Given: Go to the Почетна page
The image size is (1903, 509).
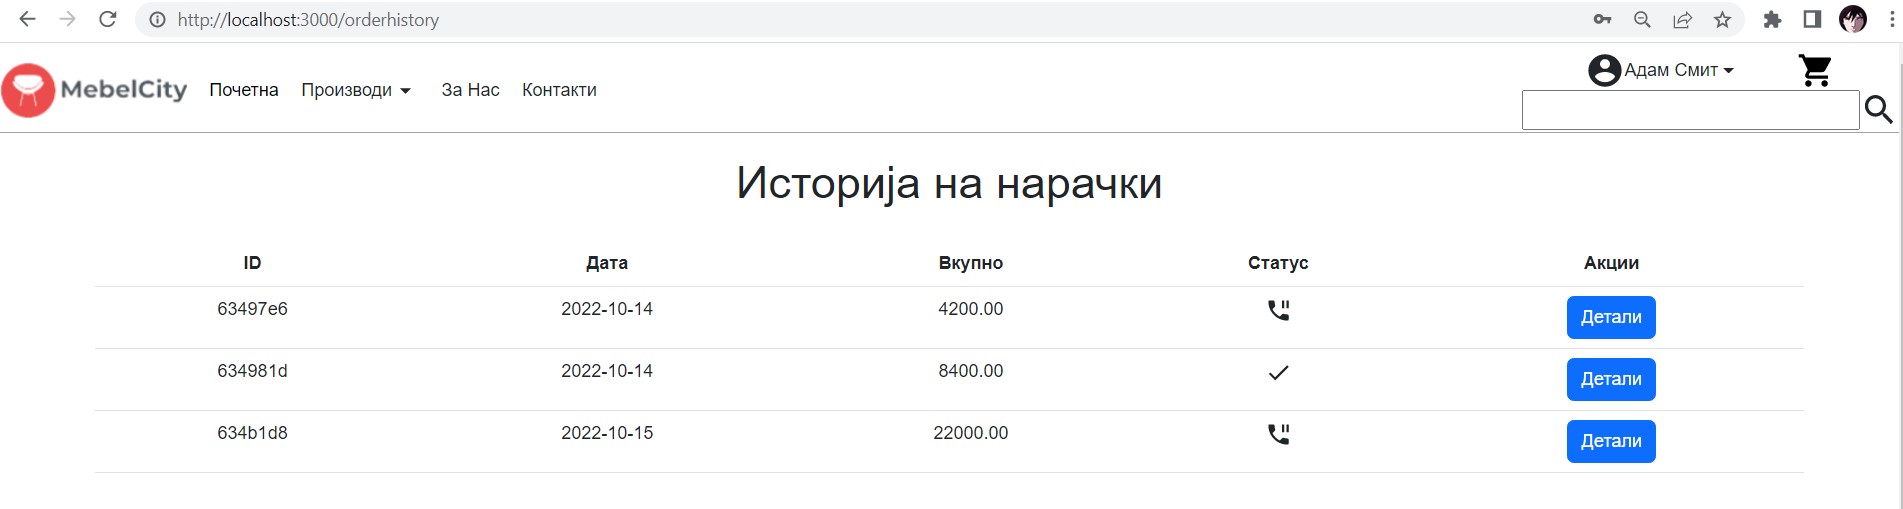Looking at the screenshot, I should (x=244, y=90).
